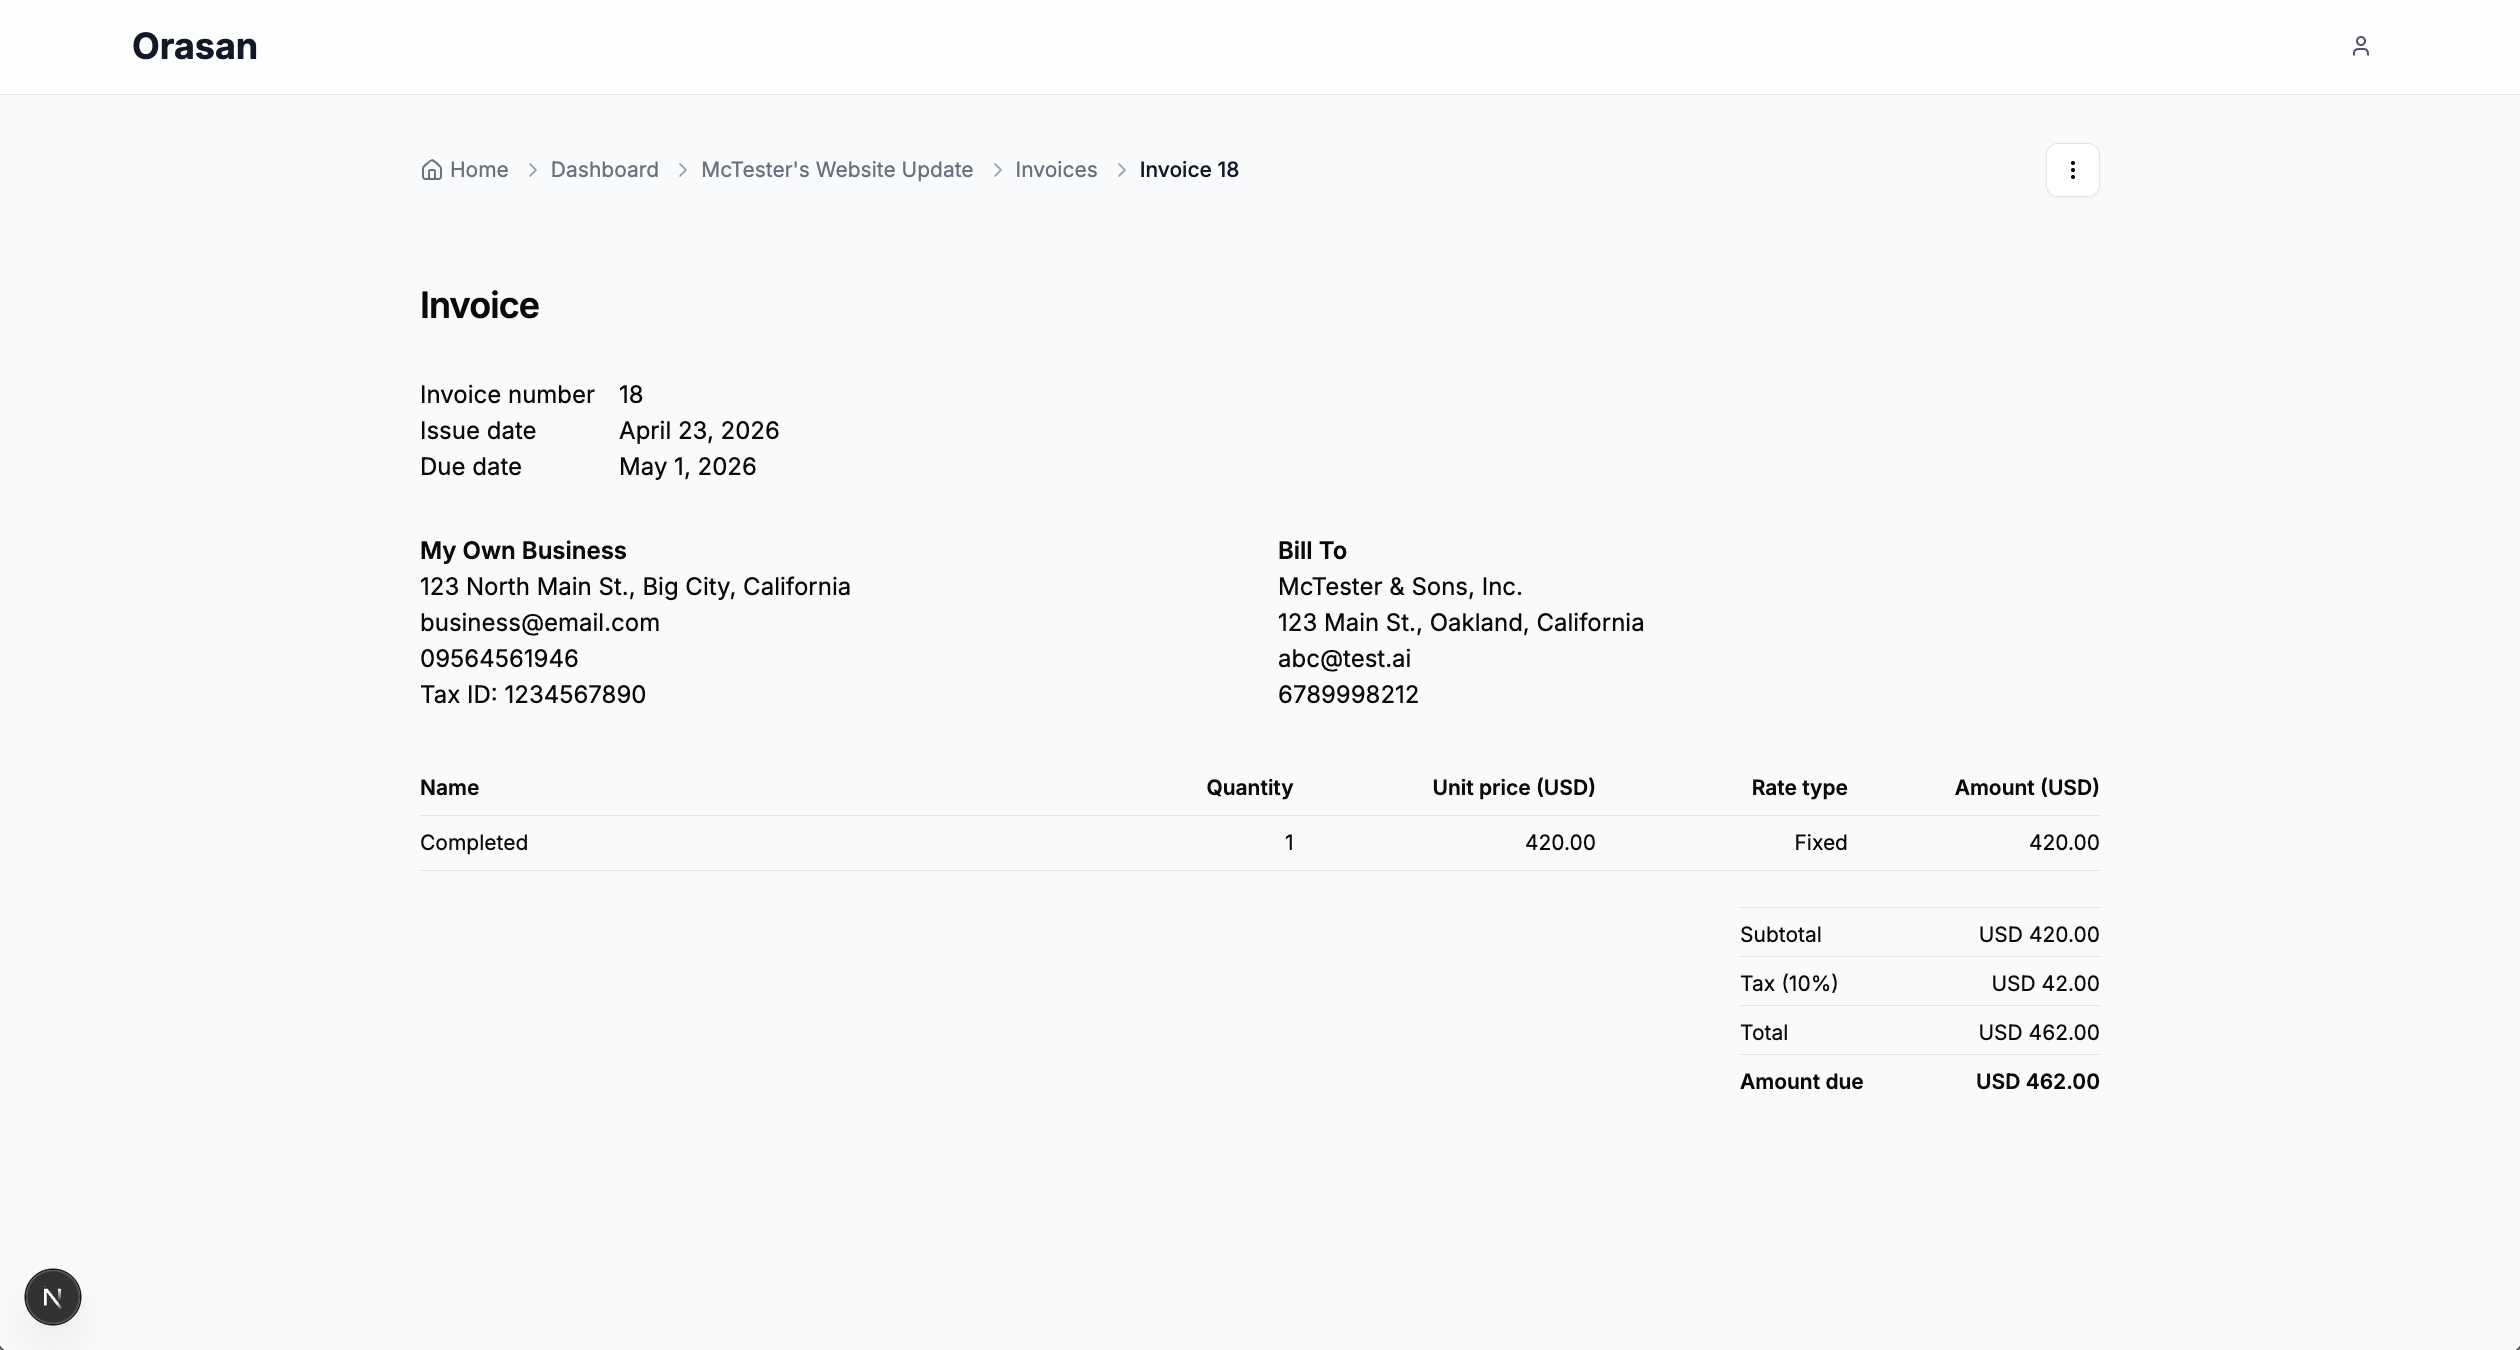Click the Amount (USD) column header
The width and height of the screenshot is (2520, 1350).
point(2026,788)
